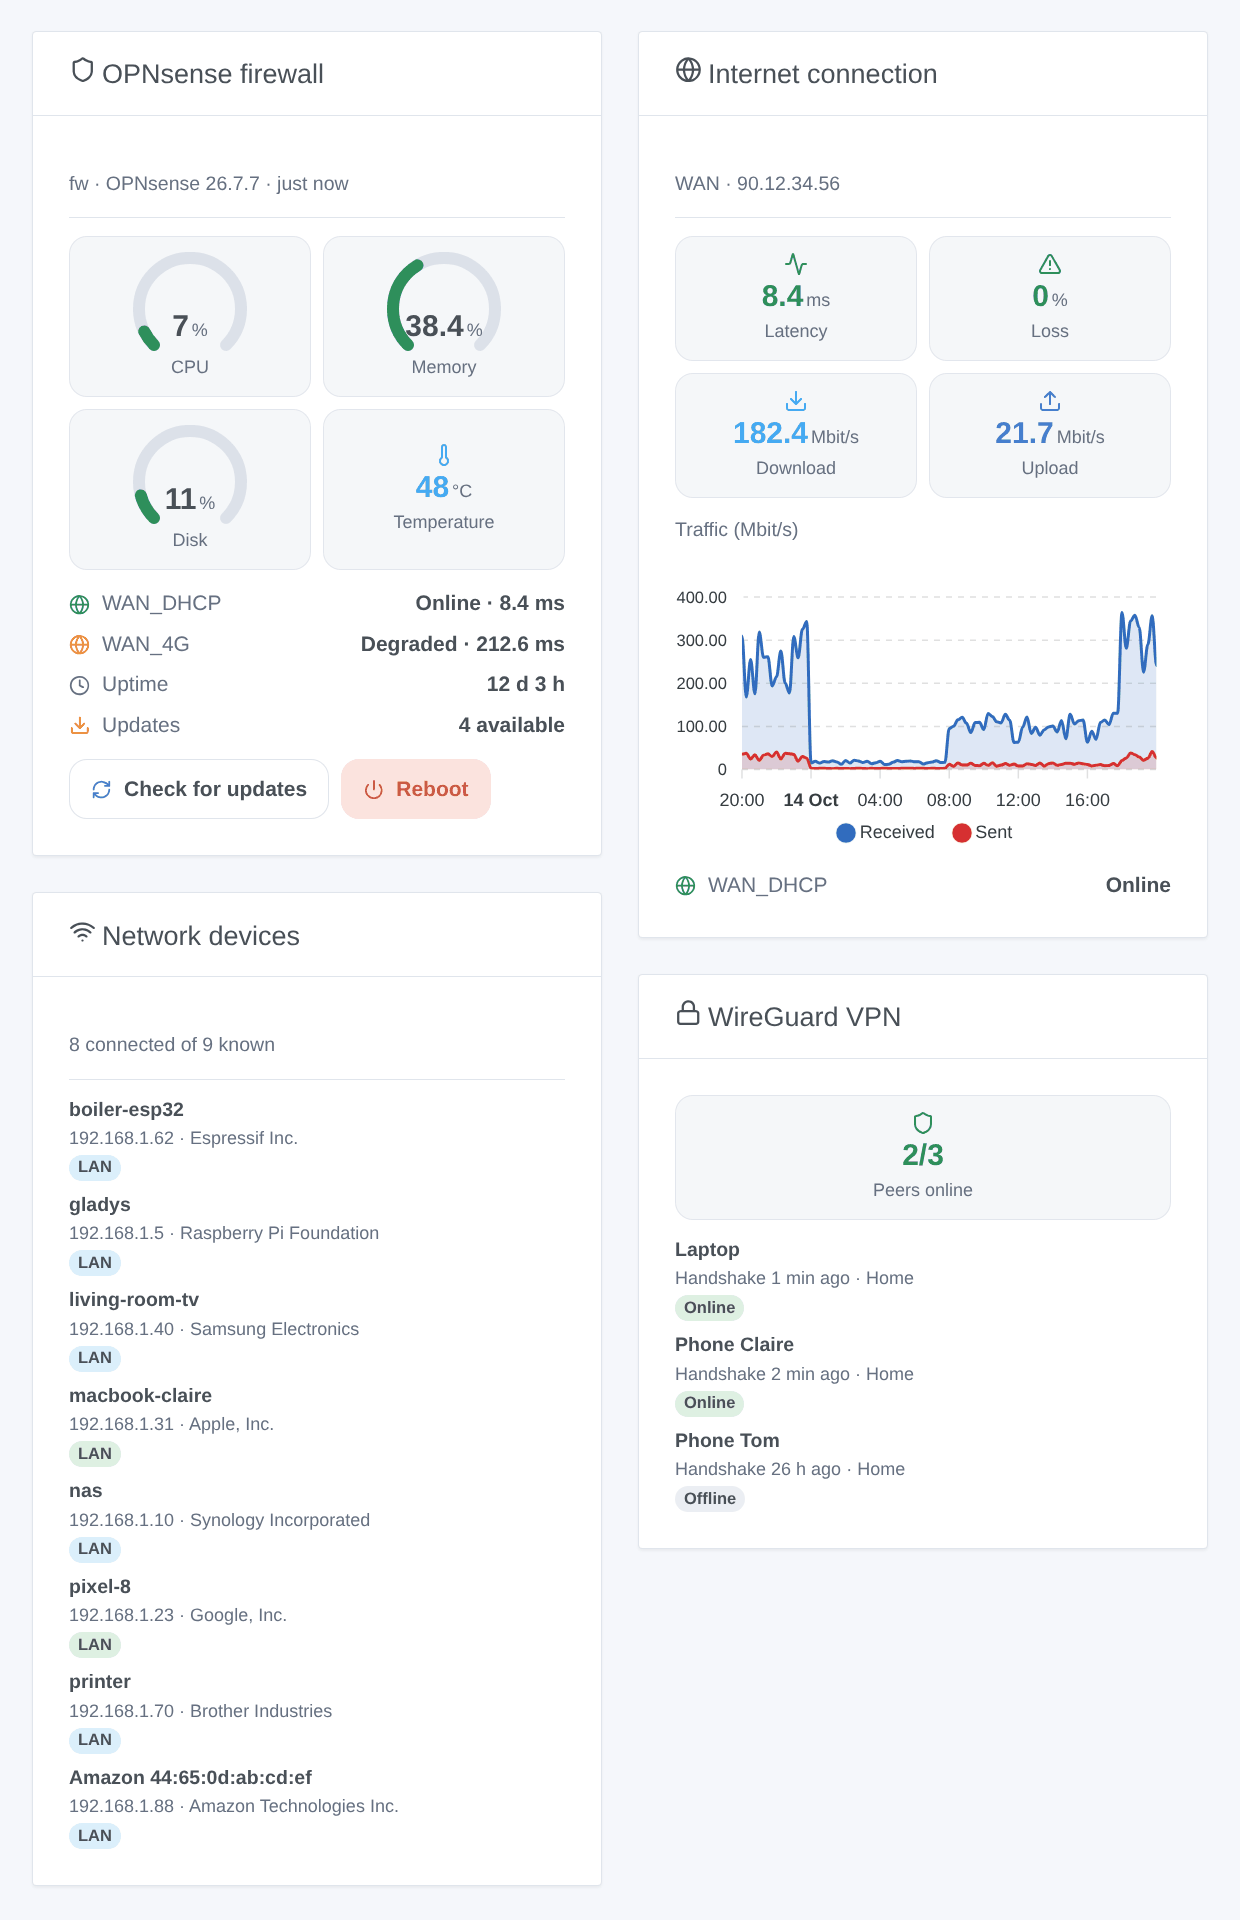
Task: Click the Latency tile showing 8.4 ms
Action: tap(796, 298)
